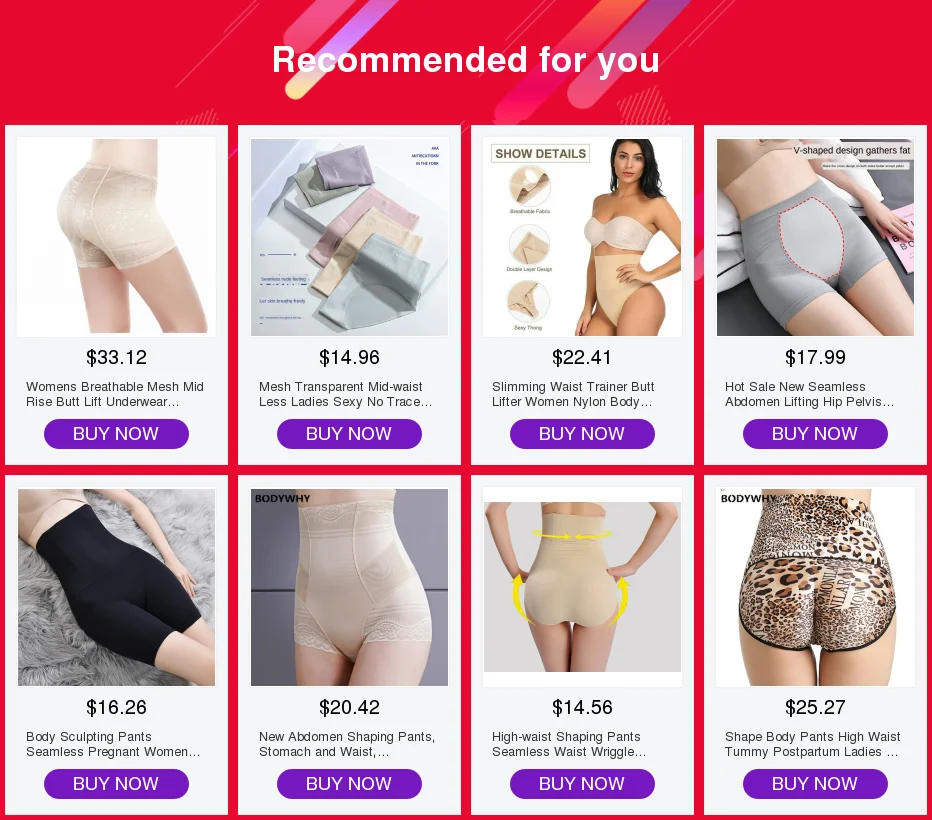Image resolution: width=932 pixels, height=820 pixels.
Task: Open the yellow-arrow shaping pants image
Action: 582,587
